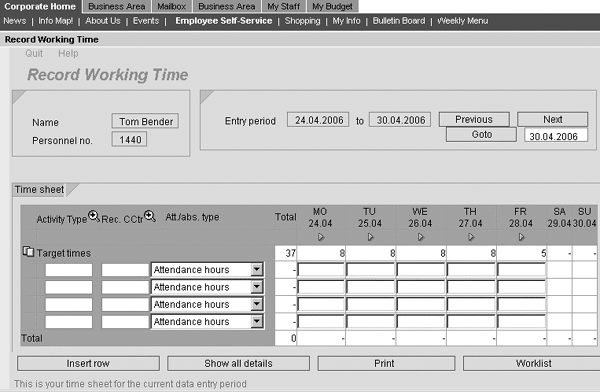Open Weekly Menu link
Image resolution: width=600 pixels, height=392 pixels.
click(463, 21)
